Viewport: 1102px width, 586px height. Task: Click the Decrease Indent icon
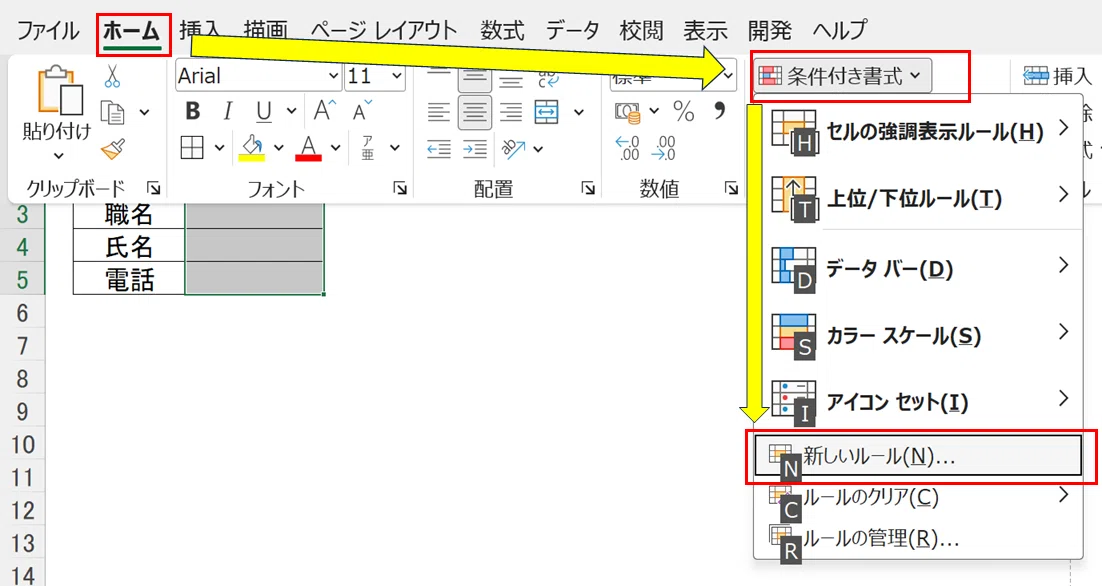pos(439,149)
